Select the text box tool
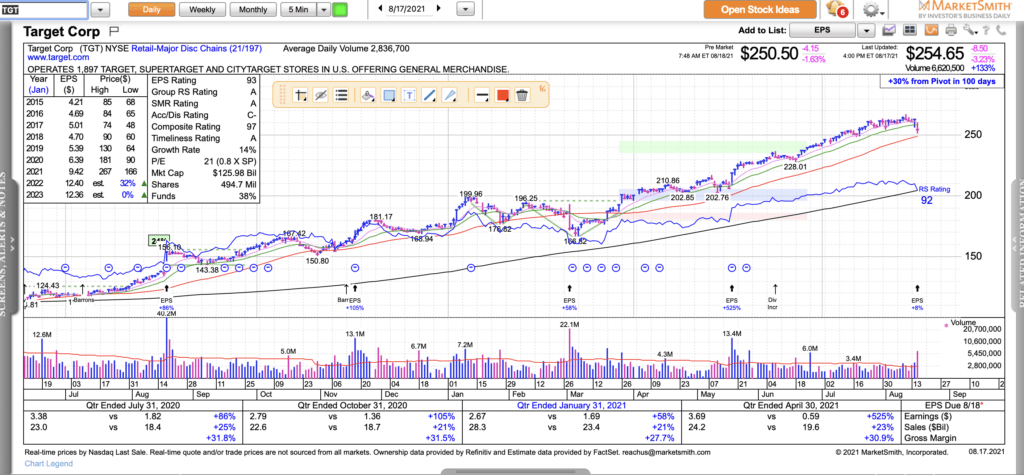The image size is (1024, 475). pos(409,95)
